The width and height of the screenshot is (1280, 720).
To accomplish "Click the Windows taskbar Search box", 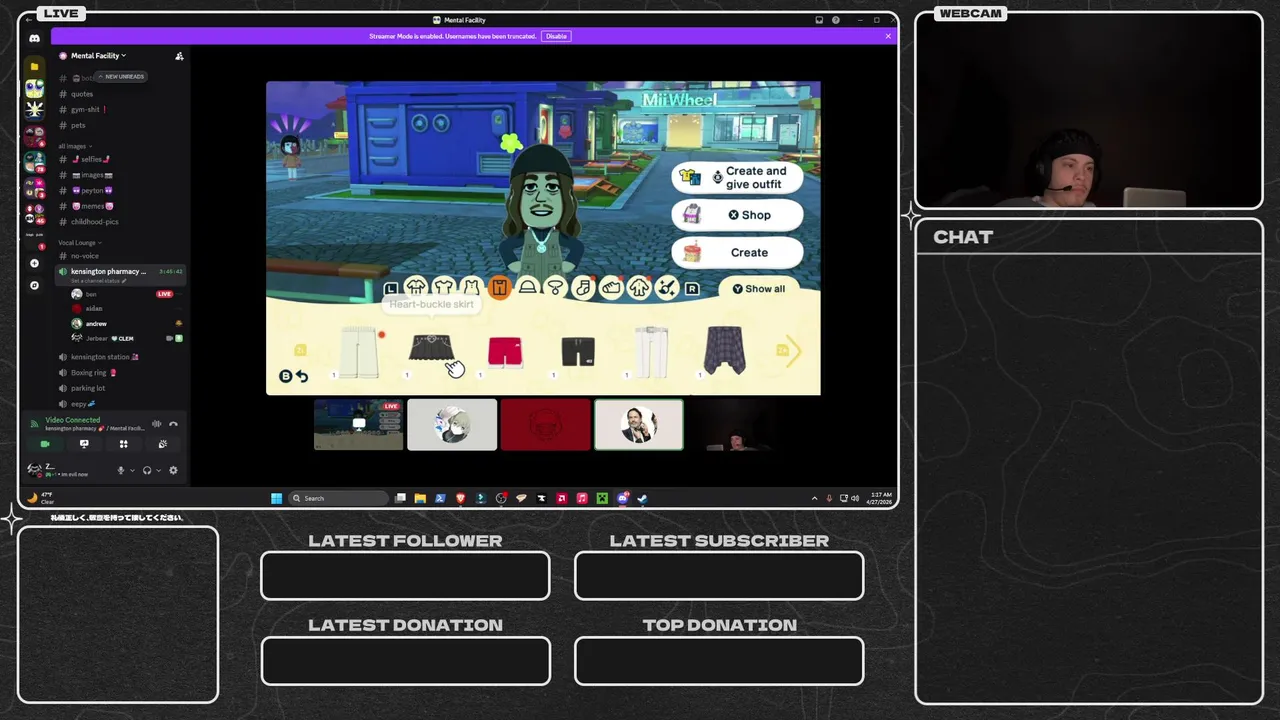I will click(x=337, y=498).
